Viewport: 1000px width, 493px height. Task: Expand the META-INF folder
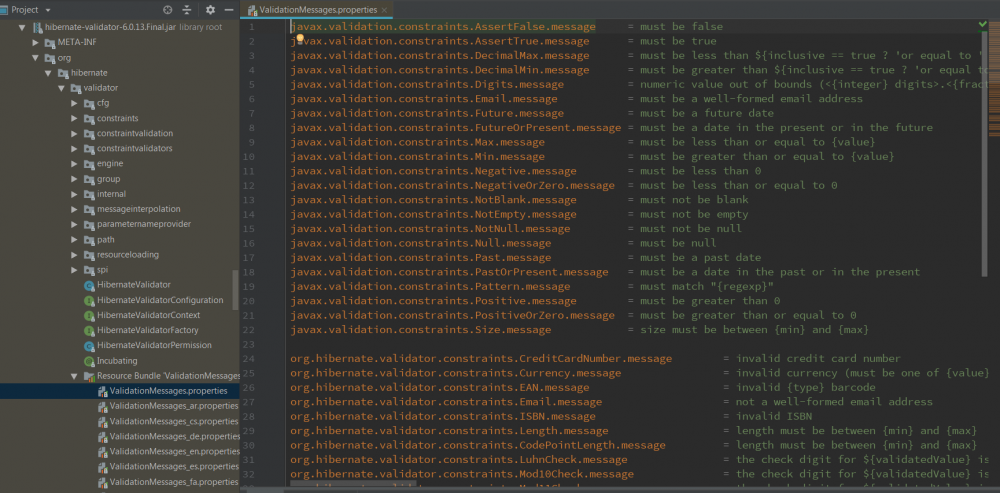click(x=36, y=42)
